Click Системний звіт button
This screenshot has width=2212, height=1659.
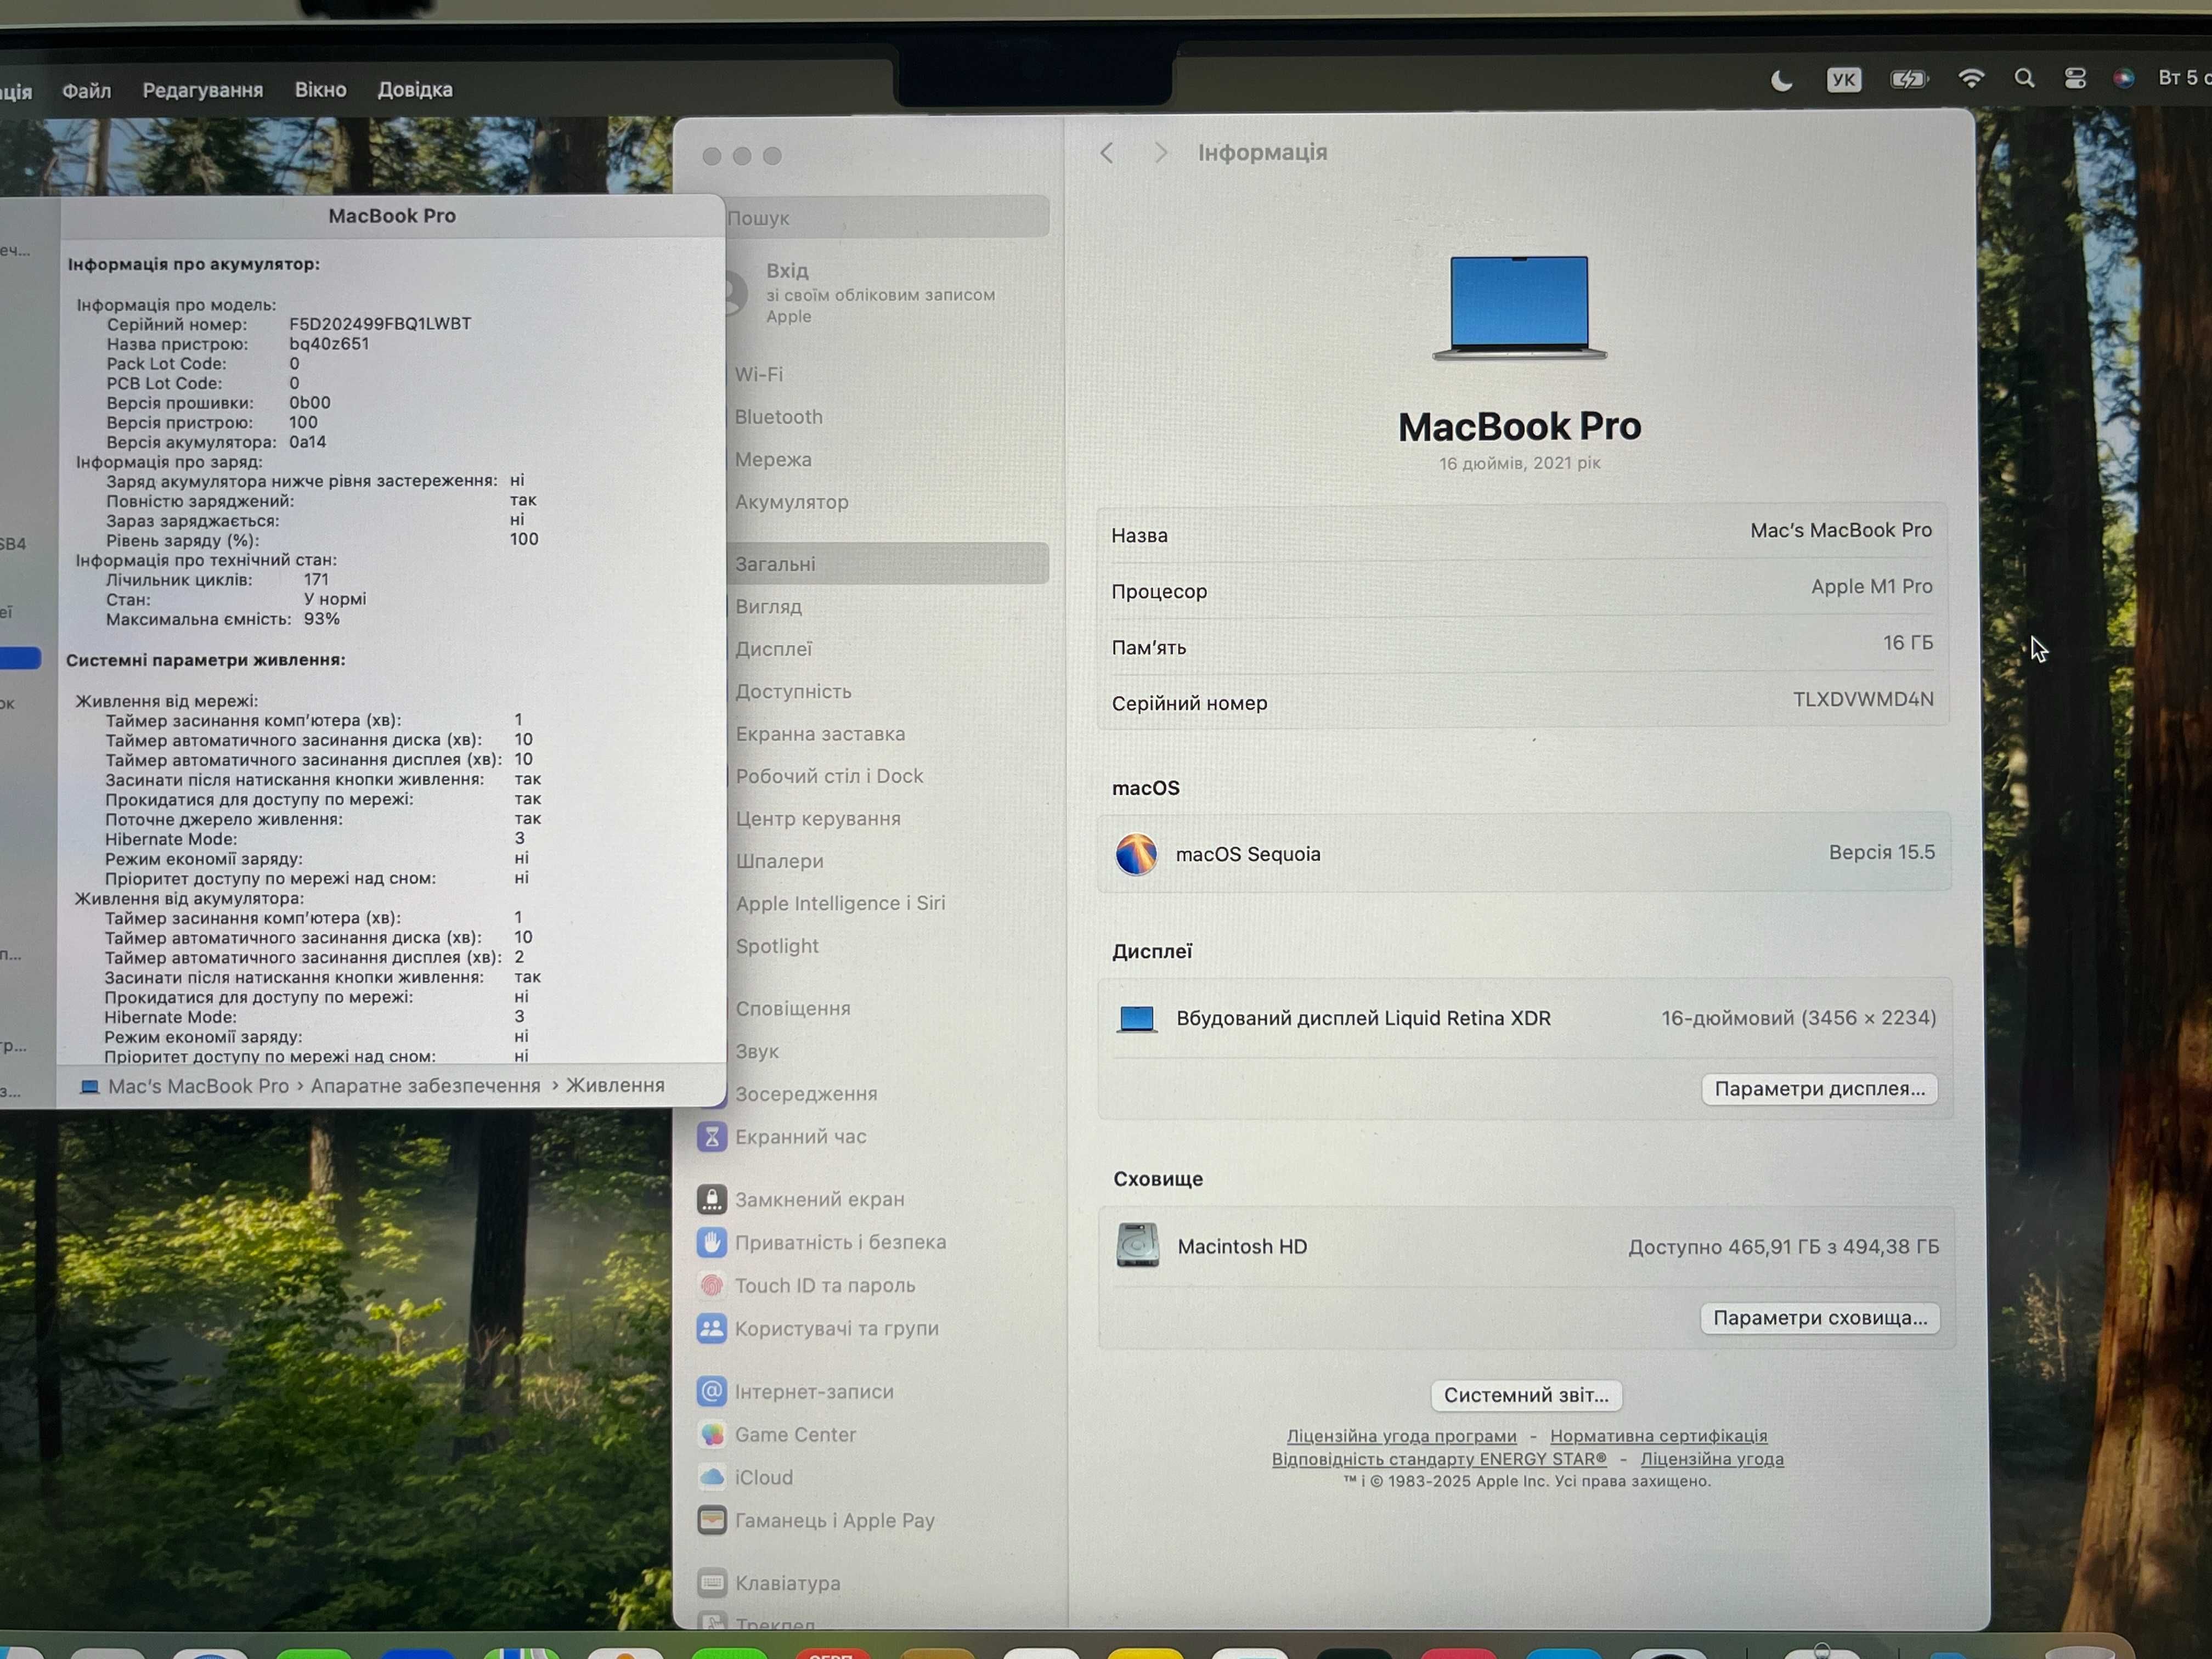click(1526, 1395)
